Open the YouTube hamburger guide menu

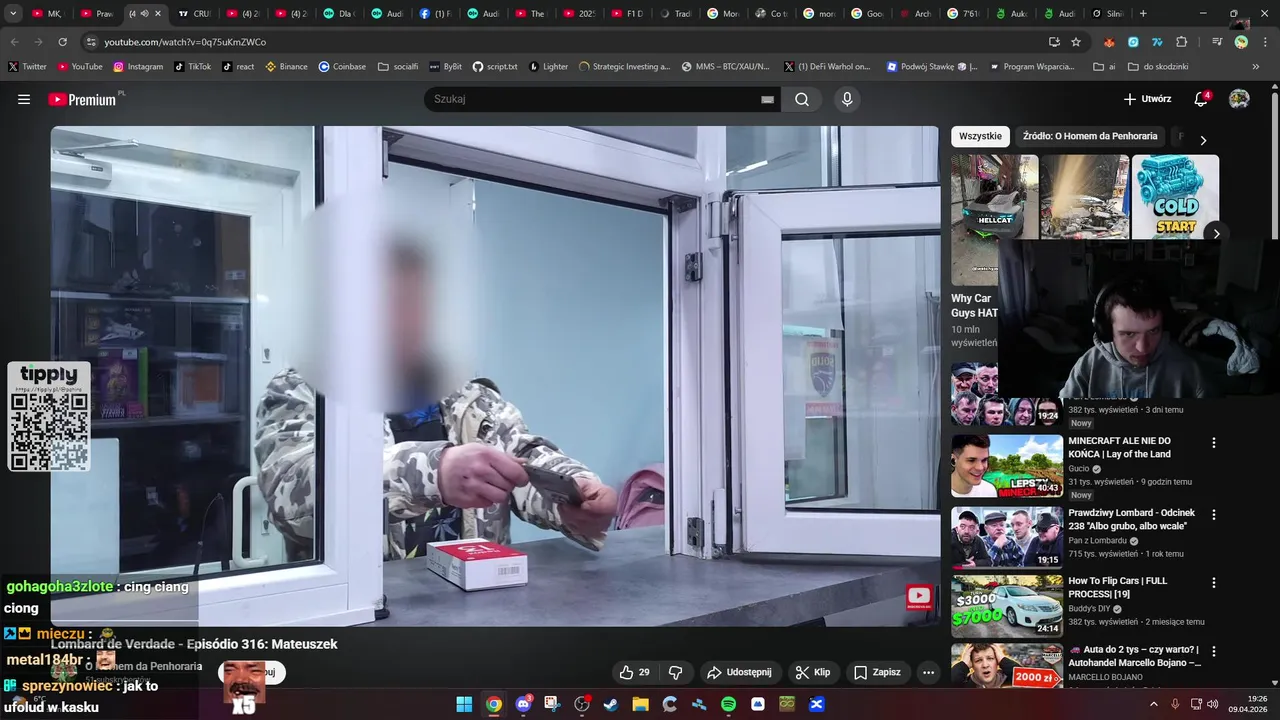(24, 99)
